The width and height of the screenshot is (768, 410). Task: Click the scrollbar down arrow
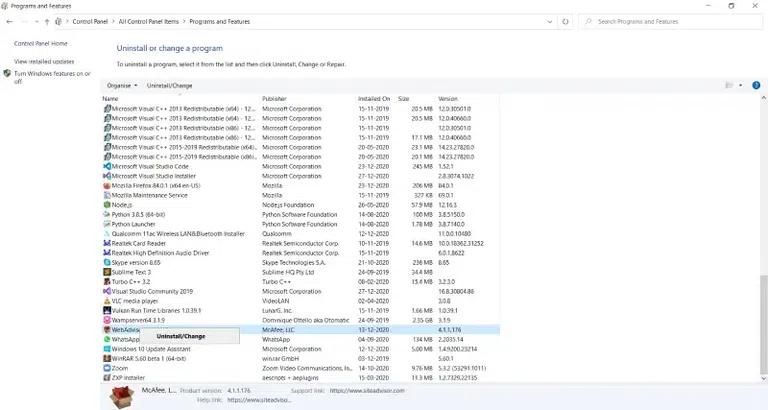[x=763, y=378]
